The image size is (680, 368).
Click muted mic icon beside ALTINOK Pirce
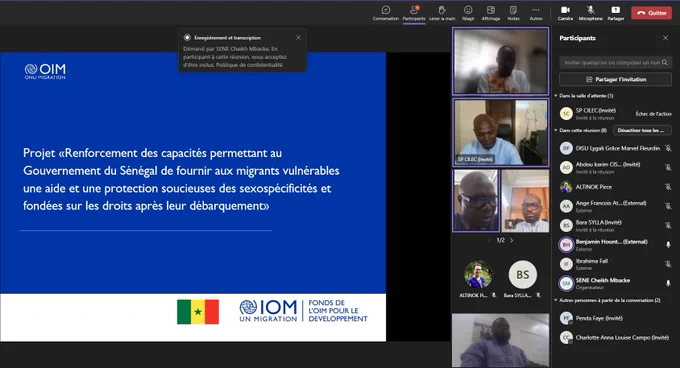click(668, 187)
